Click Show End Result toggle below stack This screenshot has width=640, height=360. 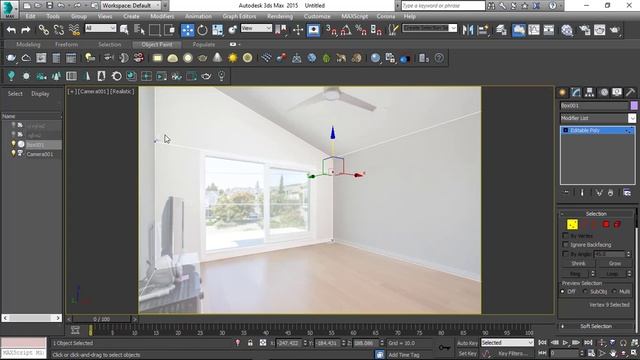tap(582, 193)
